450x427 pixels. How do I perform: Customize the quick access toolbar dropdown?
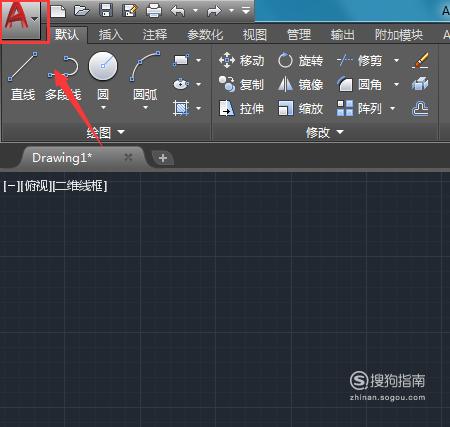[246, 11]
